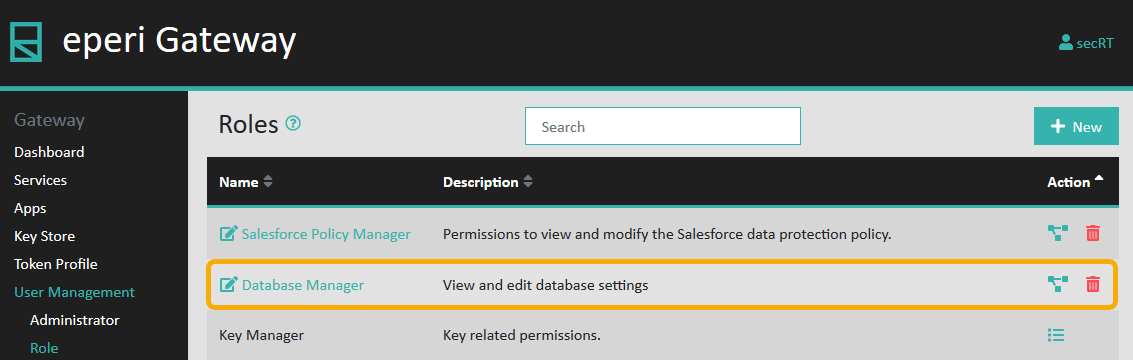This screenshot has height=360, width=1133.
Task: Open the secRT user profile
Action: tap(1086, 43)
